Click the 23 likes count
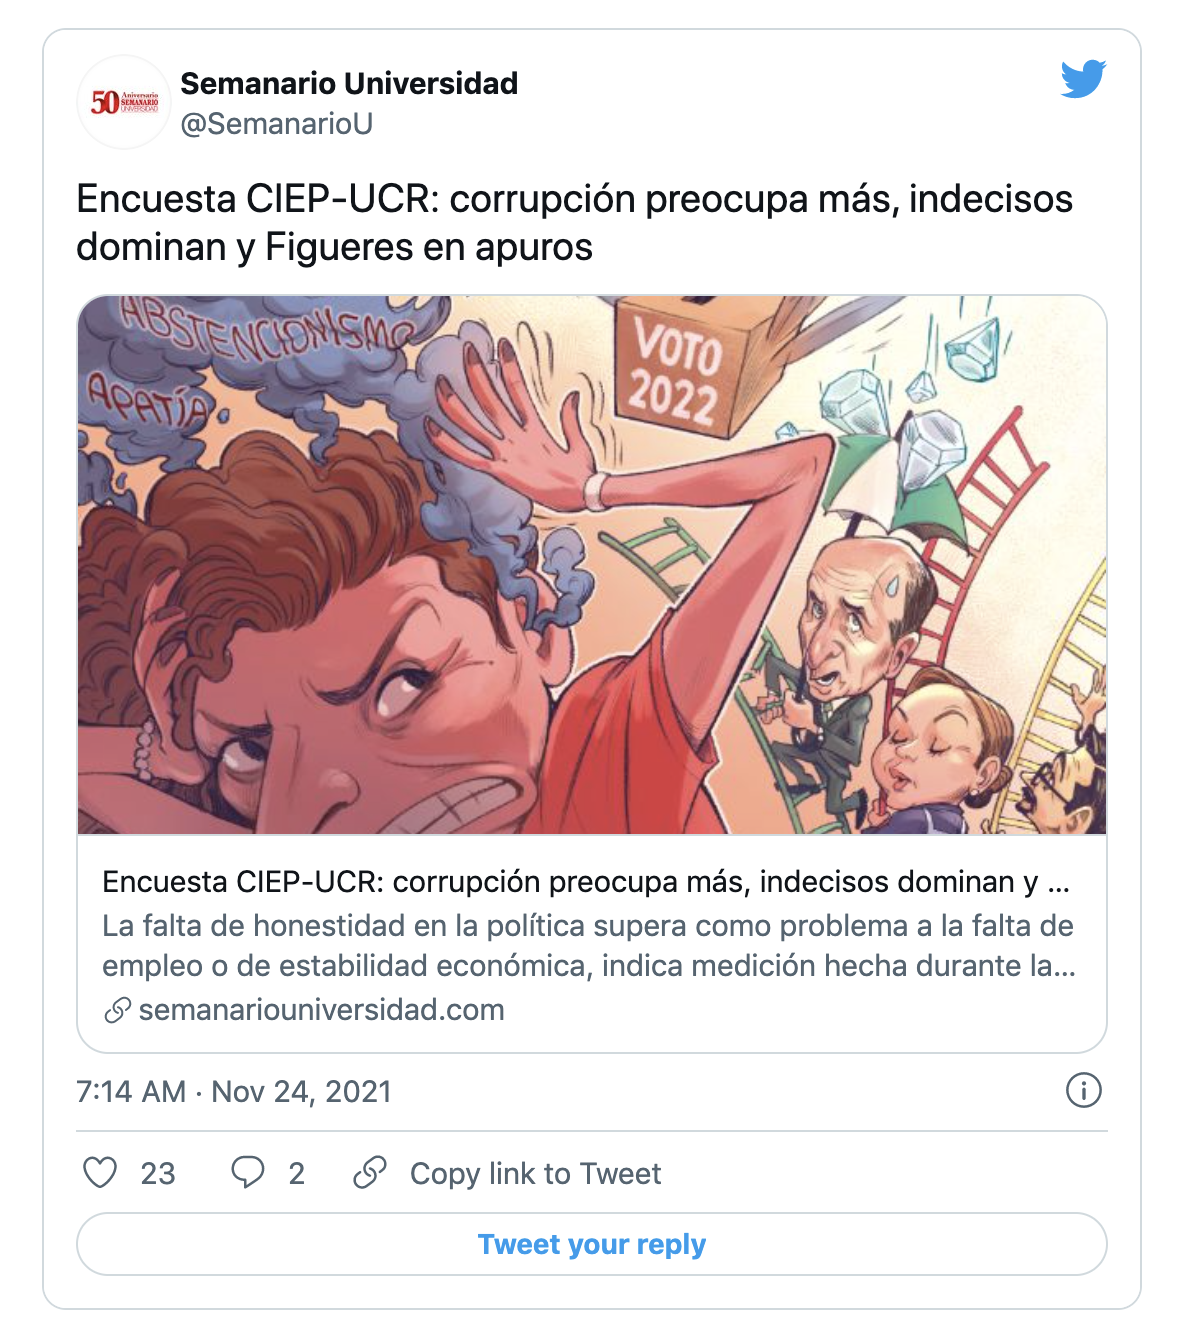The width and height of the screenshot is (1188, 1332). [x=158, y=1173]
